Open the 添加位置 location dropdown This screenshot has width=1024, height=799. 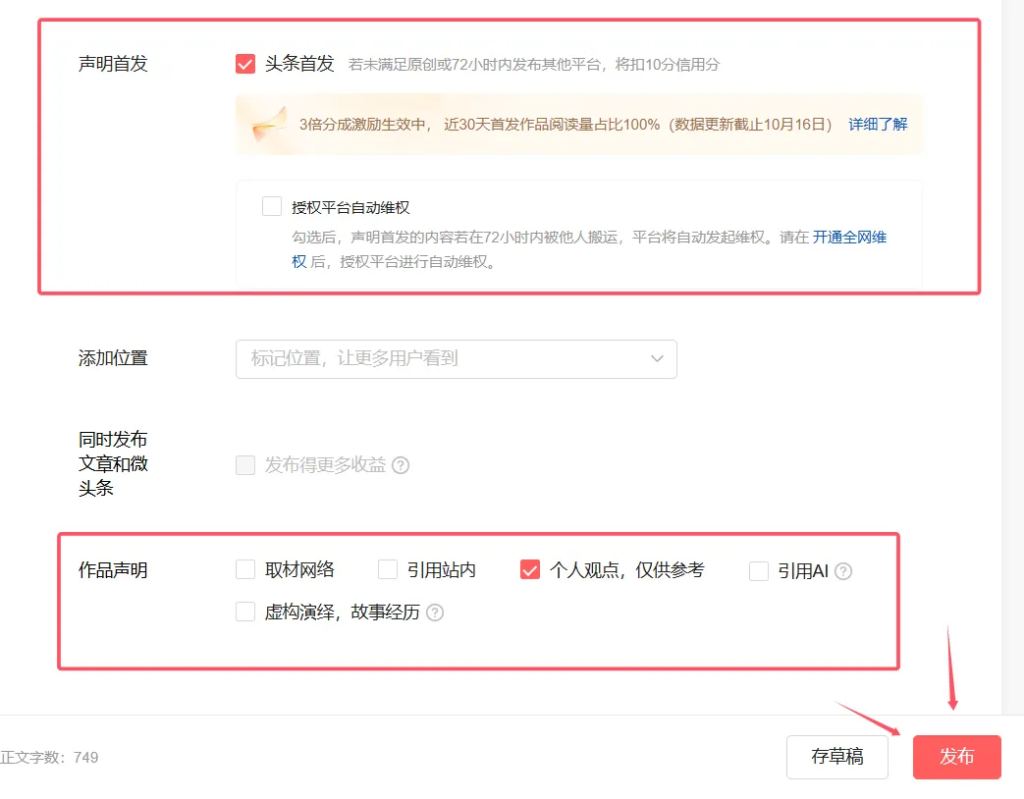(x=456, y=359)
